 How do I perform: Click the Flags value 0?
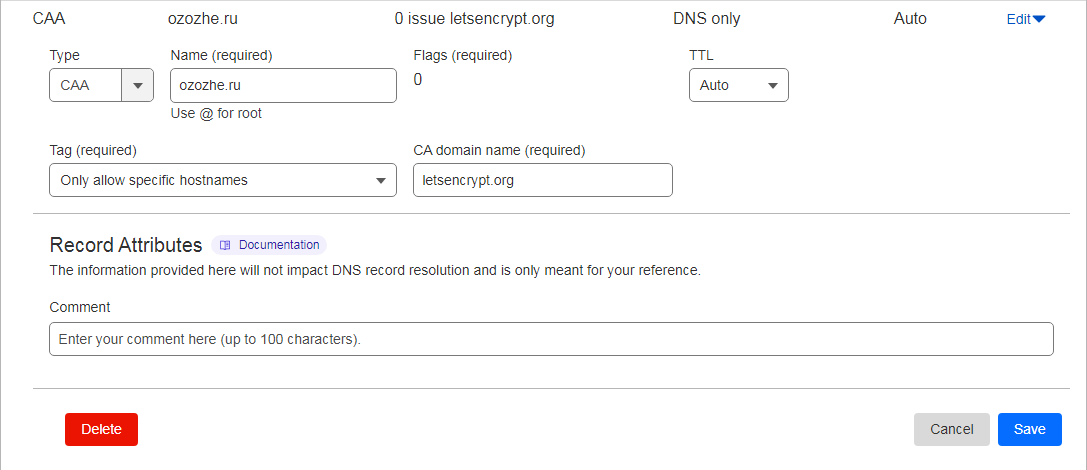coord(418,80)
